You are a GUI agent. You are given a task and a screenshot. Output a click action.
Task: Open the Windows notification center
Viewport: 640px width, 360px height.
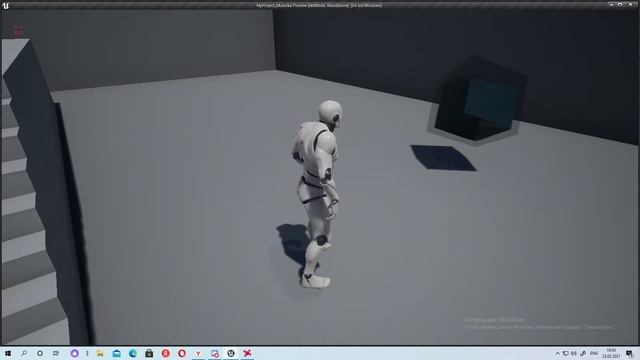629,353
